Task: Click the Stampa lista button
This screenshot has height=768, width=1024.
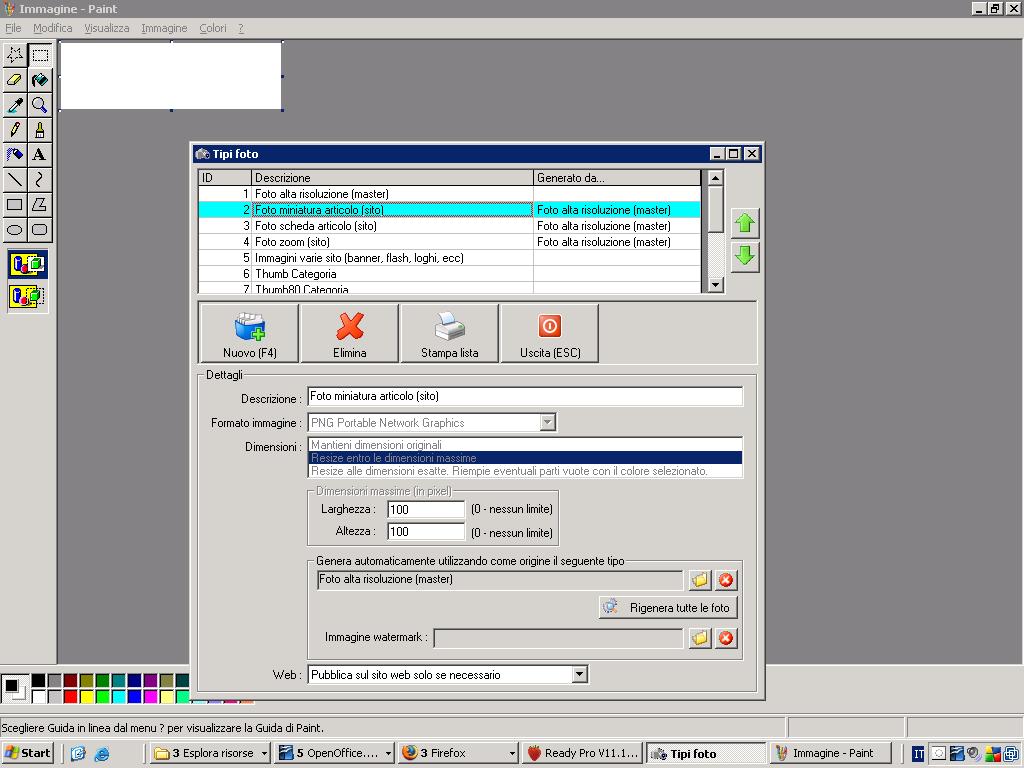Action: [x=449, y=334]
